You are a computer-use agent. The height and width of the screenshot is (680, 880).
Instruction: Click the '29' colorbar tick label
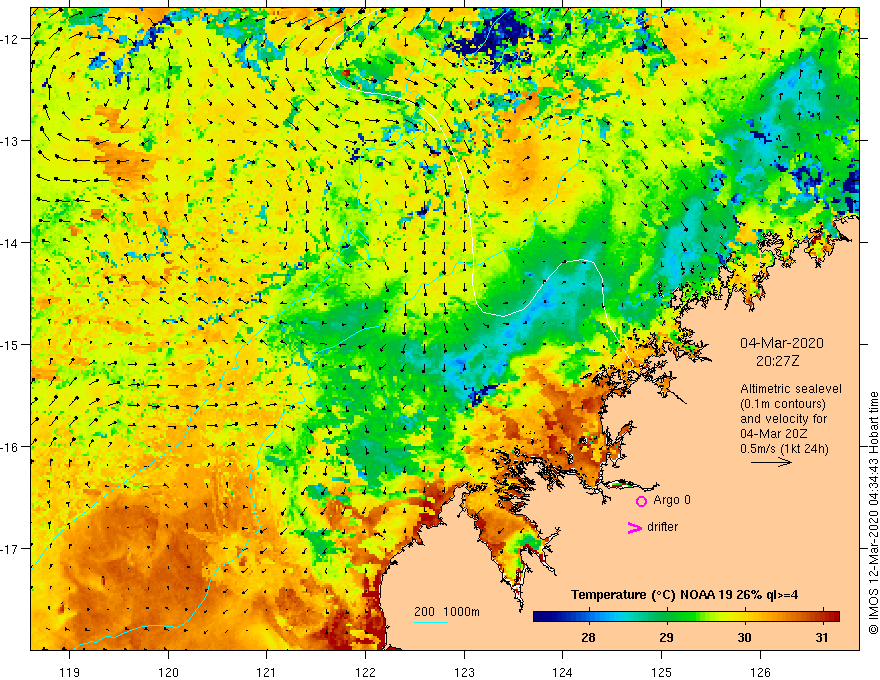[666, 638]
